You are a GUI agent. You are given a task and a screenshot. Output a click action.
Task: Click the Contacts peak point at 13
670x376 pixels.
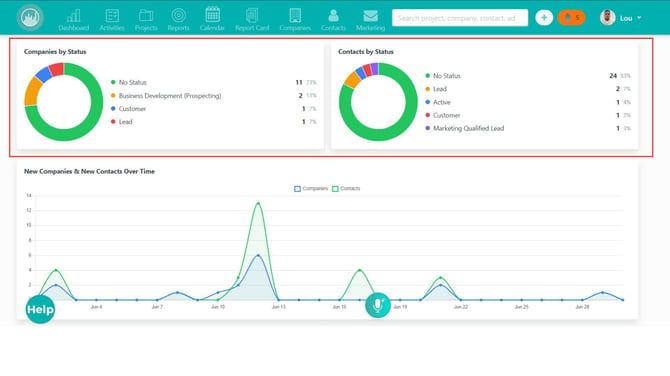click(258, 203)
